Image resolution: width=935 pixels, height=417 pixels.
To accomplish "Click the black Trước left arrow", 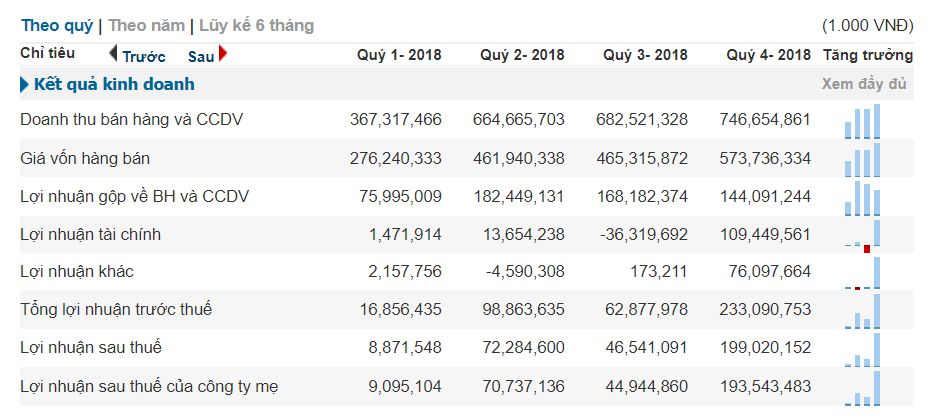I will coord(113,54).
